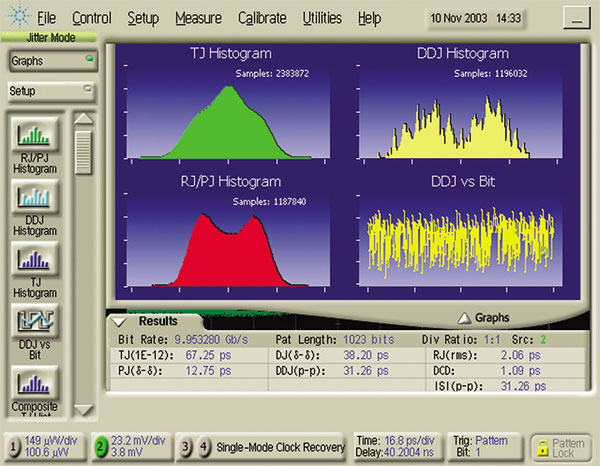The height and width of the screenshot is (466, 600).
Task: Select channel 3 button
Action: 185,446
